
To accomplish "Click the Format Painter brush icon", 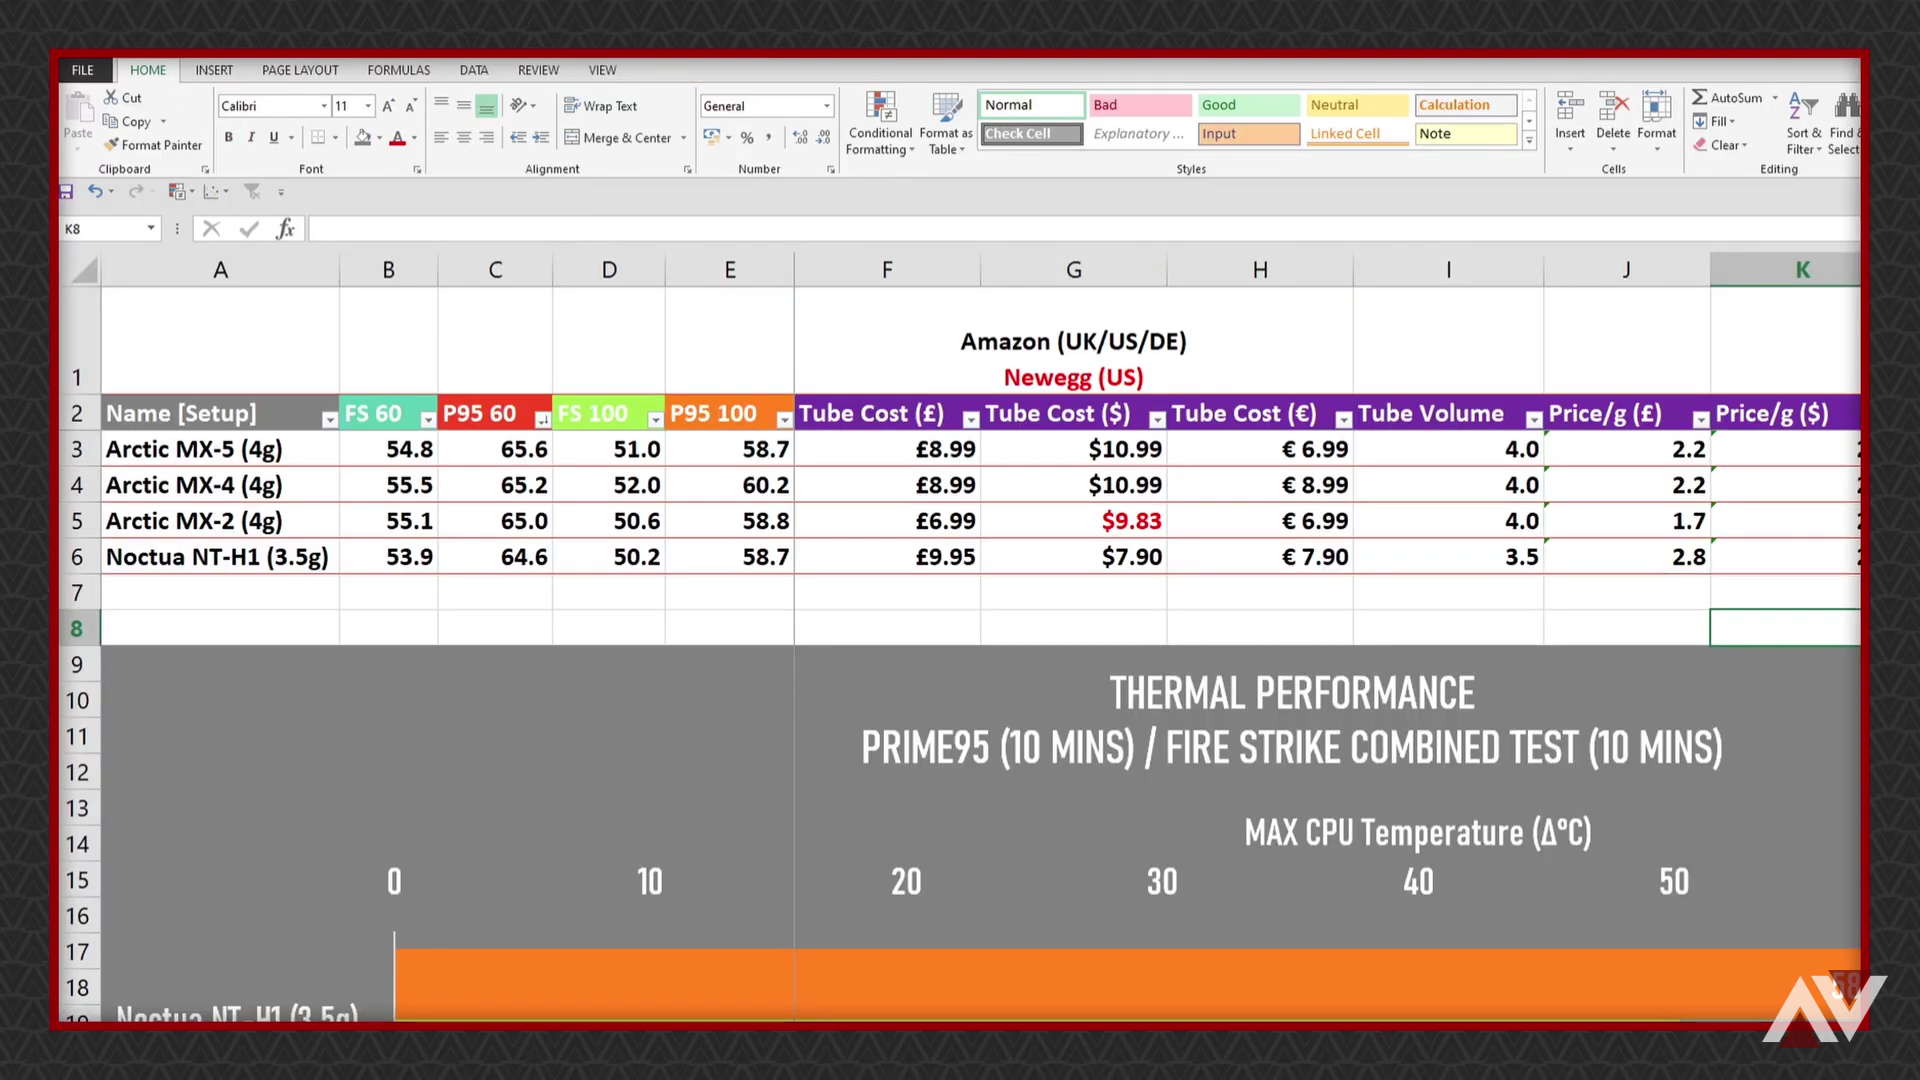I will (x=111, y=145).
